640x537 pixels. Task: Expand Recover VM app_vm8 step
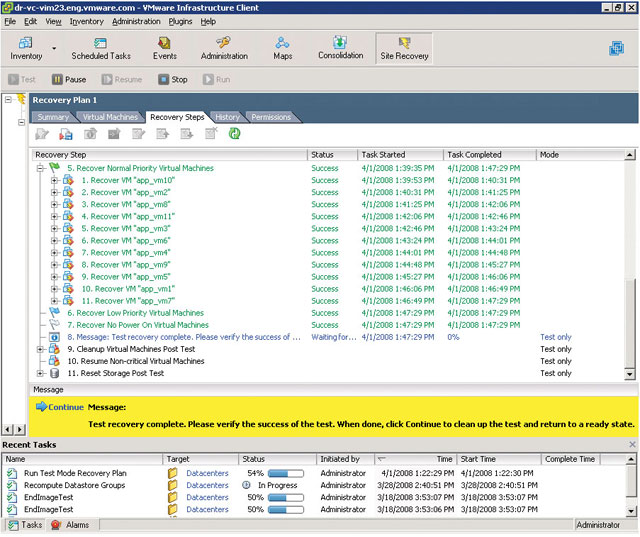(54, 204)
